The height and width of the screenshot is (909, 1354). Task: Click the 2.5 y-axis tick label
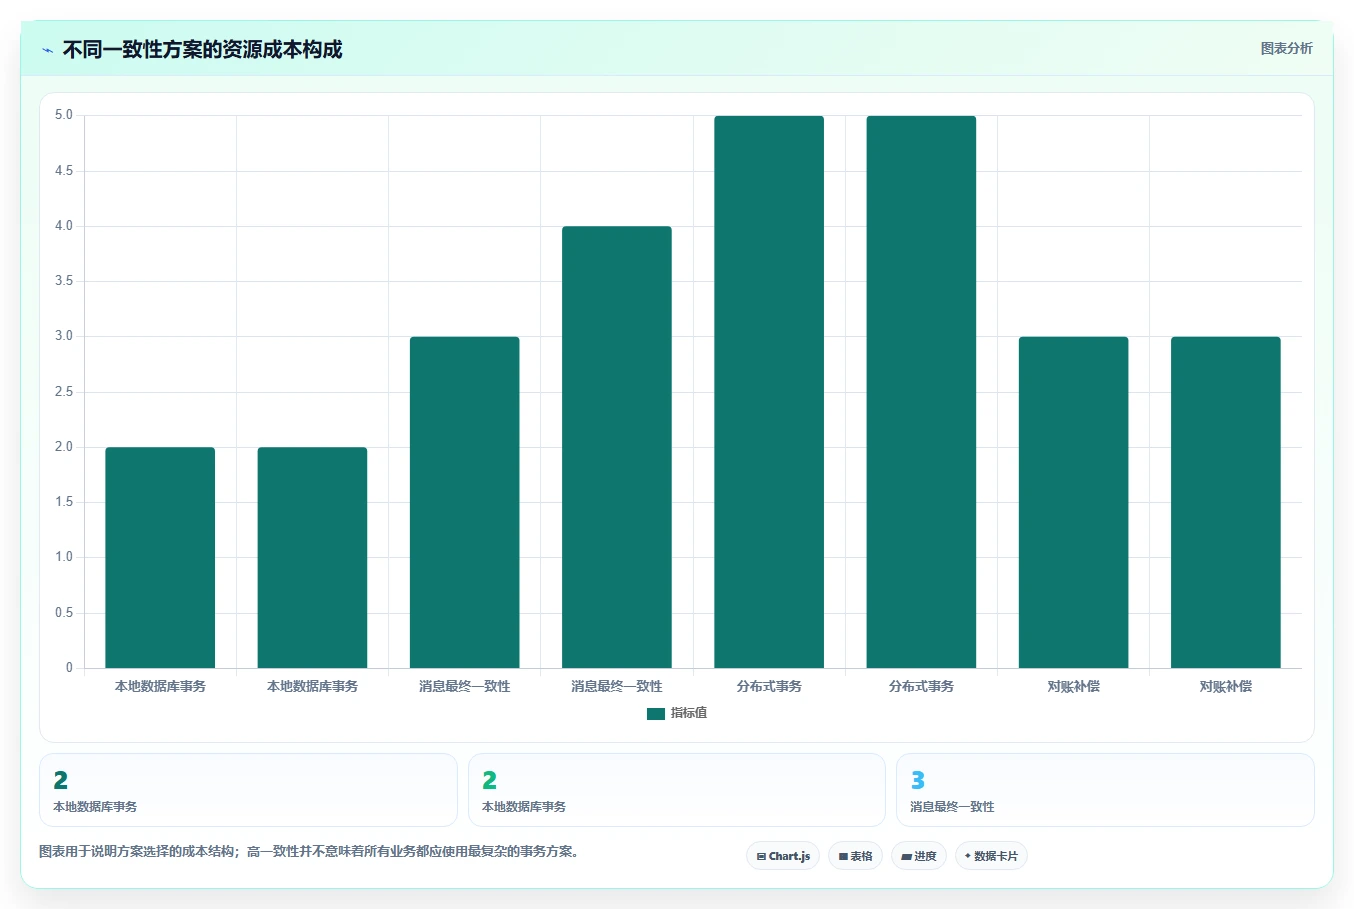tap(64, 392)
